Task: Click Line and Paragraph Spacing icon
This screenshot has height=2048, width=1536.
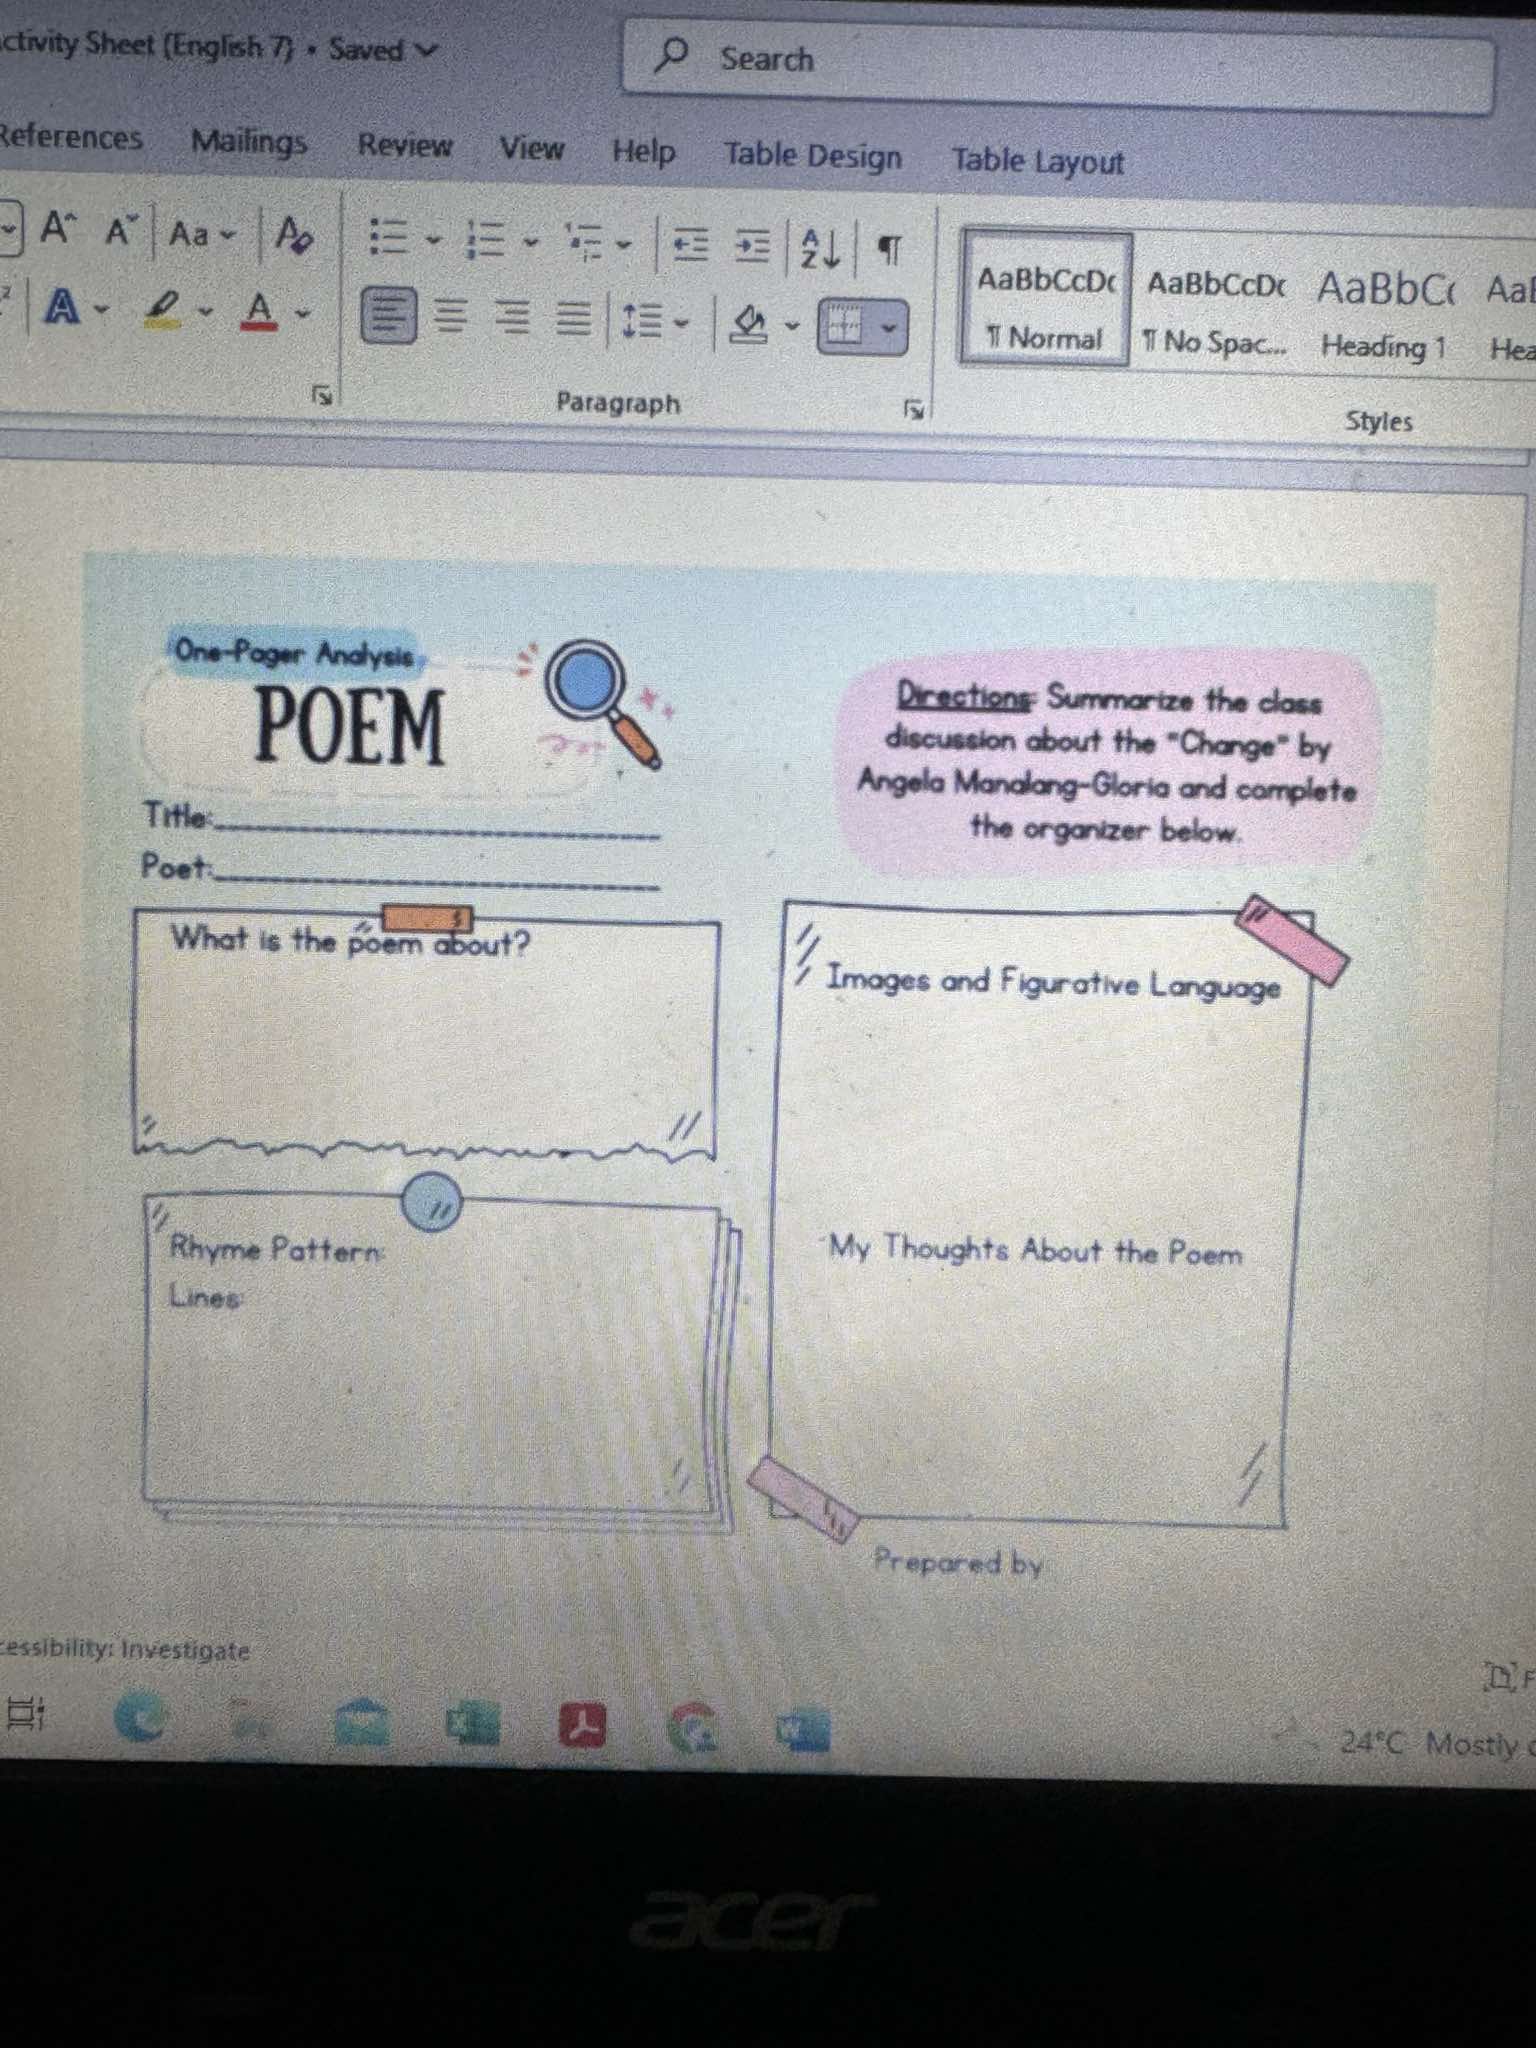Action: (x=642, y=321)
